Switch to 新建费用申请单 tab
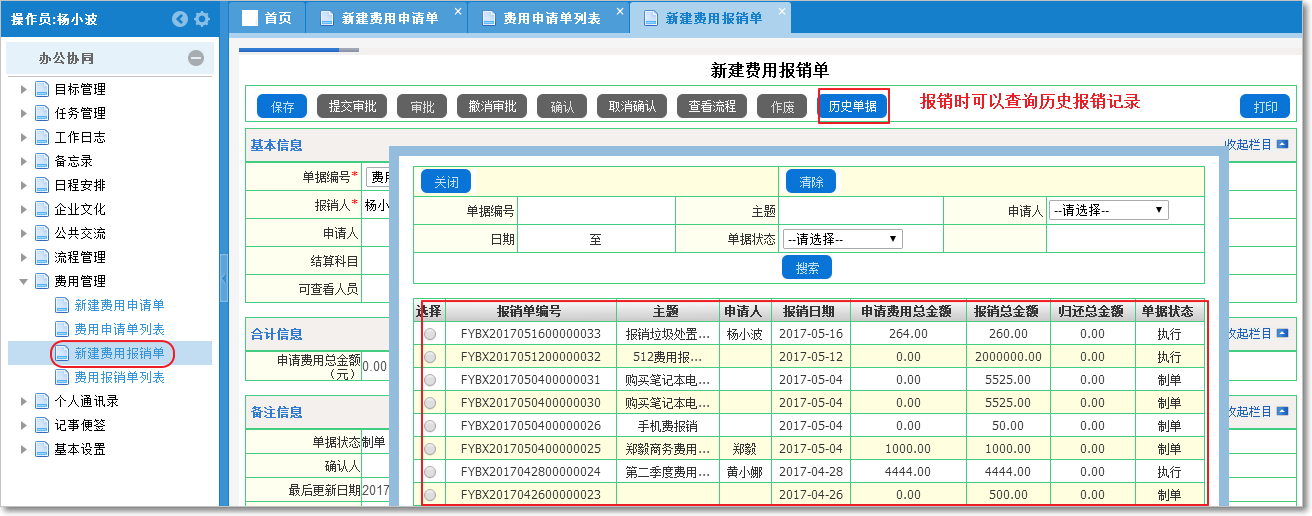Screen dimensions: 1312x516 click(x=386, y=18)
